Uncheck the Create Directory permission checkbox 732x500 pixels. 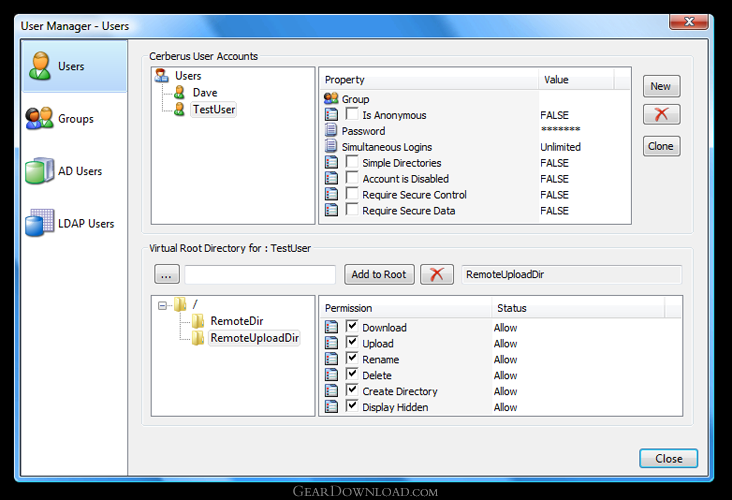(352, 390)
